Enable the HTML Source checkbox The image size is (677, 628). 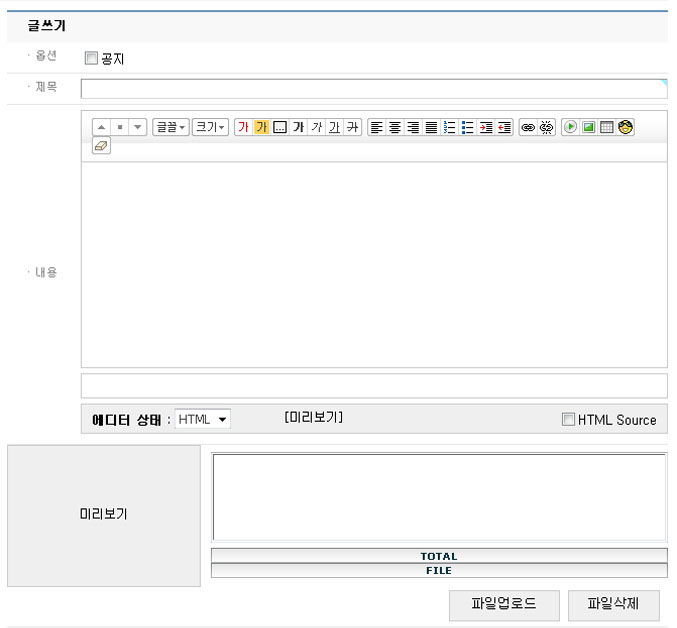coord(568,420)
